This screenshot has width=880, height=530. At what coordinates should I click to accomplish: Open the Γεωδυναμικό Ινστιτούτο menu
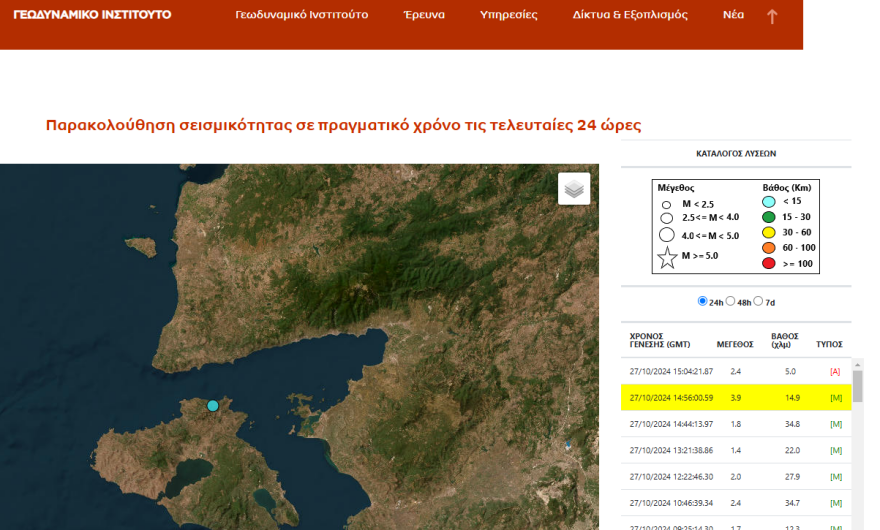coord(301,15)
